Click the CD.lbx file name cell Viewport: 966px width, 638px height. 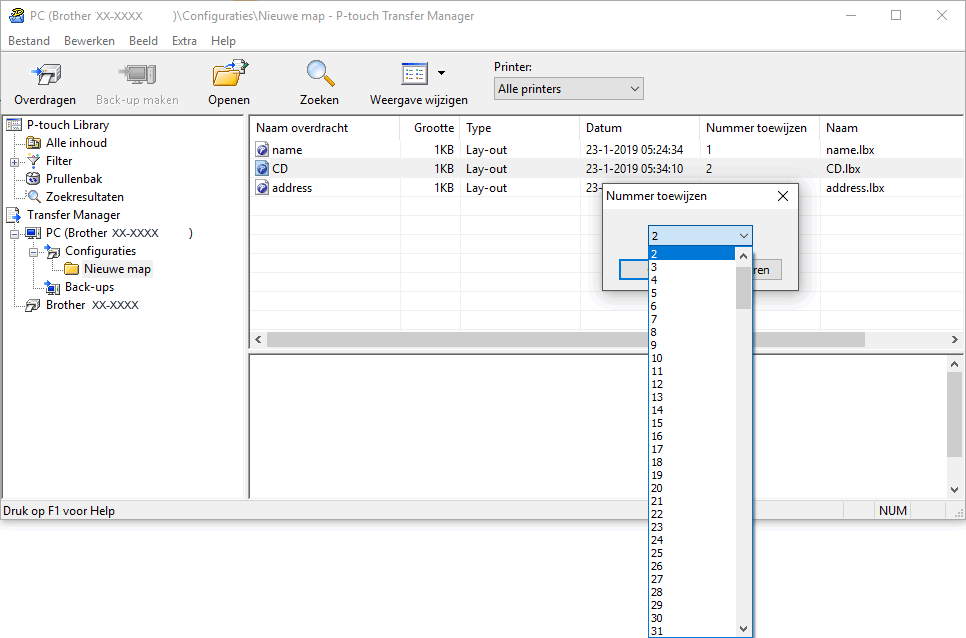click(843, 169)
